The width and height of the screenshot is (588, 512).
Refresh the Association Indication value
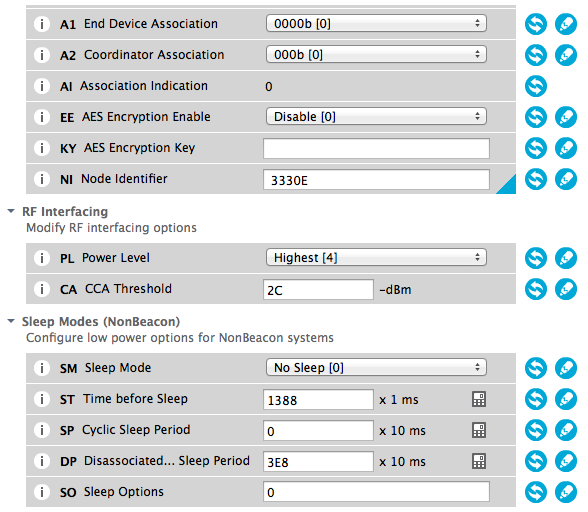(x=536, y=86)
